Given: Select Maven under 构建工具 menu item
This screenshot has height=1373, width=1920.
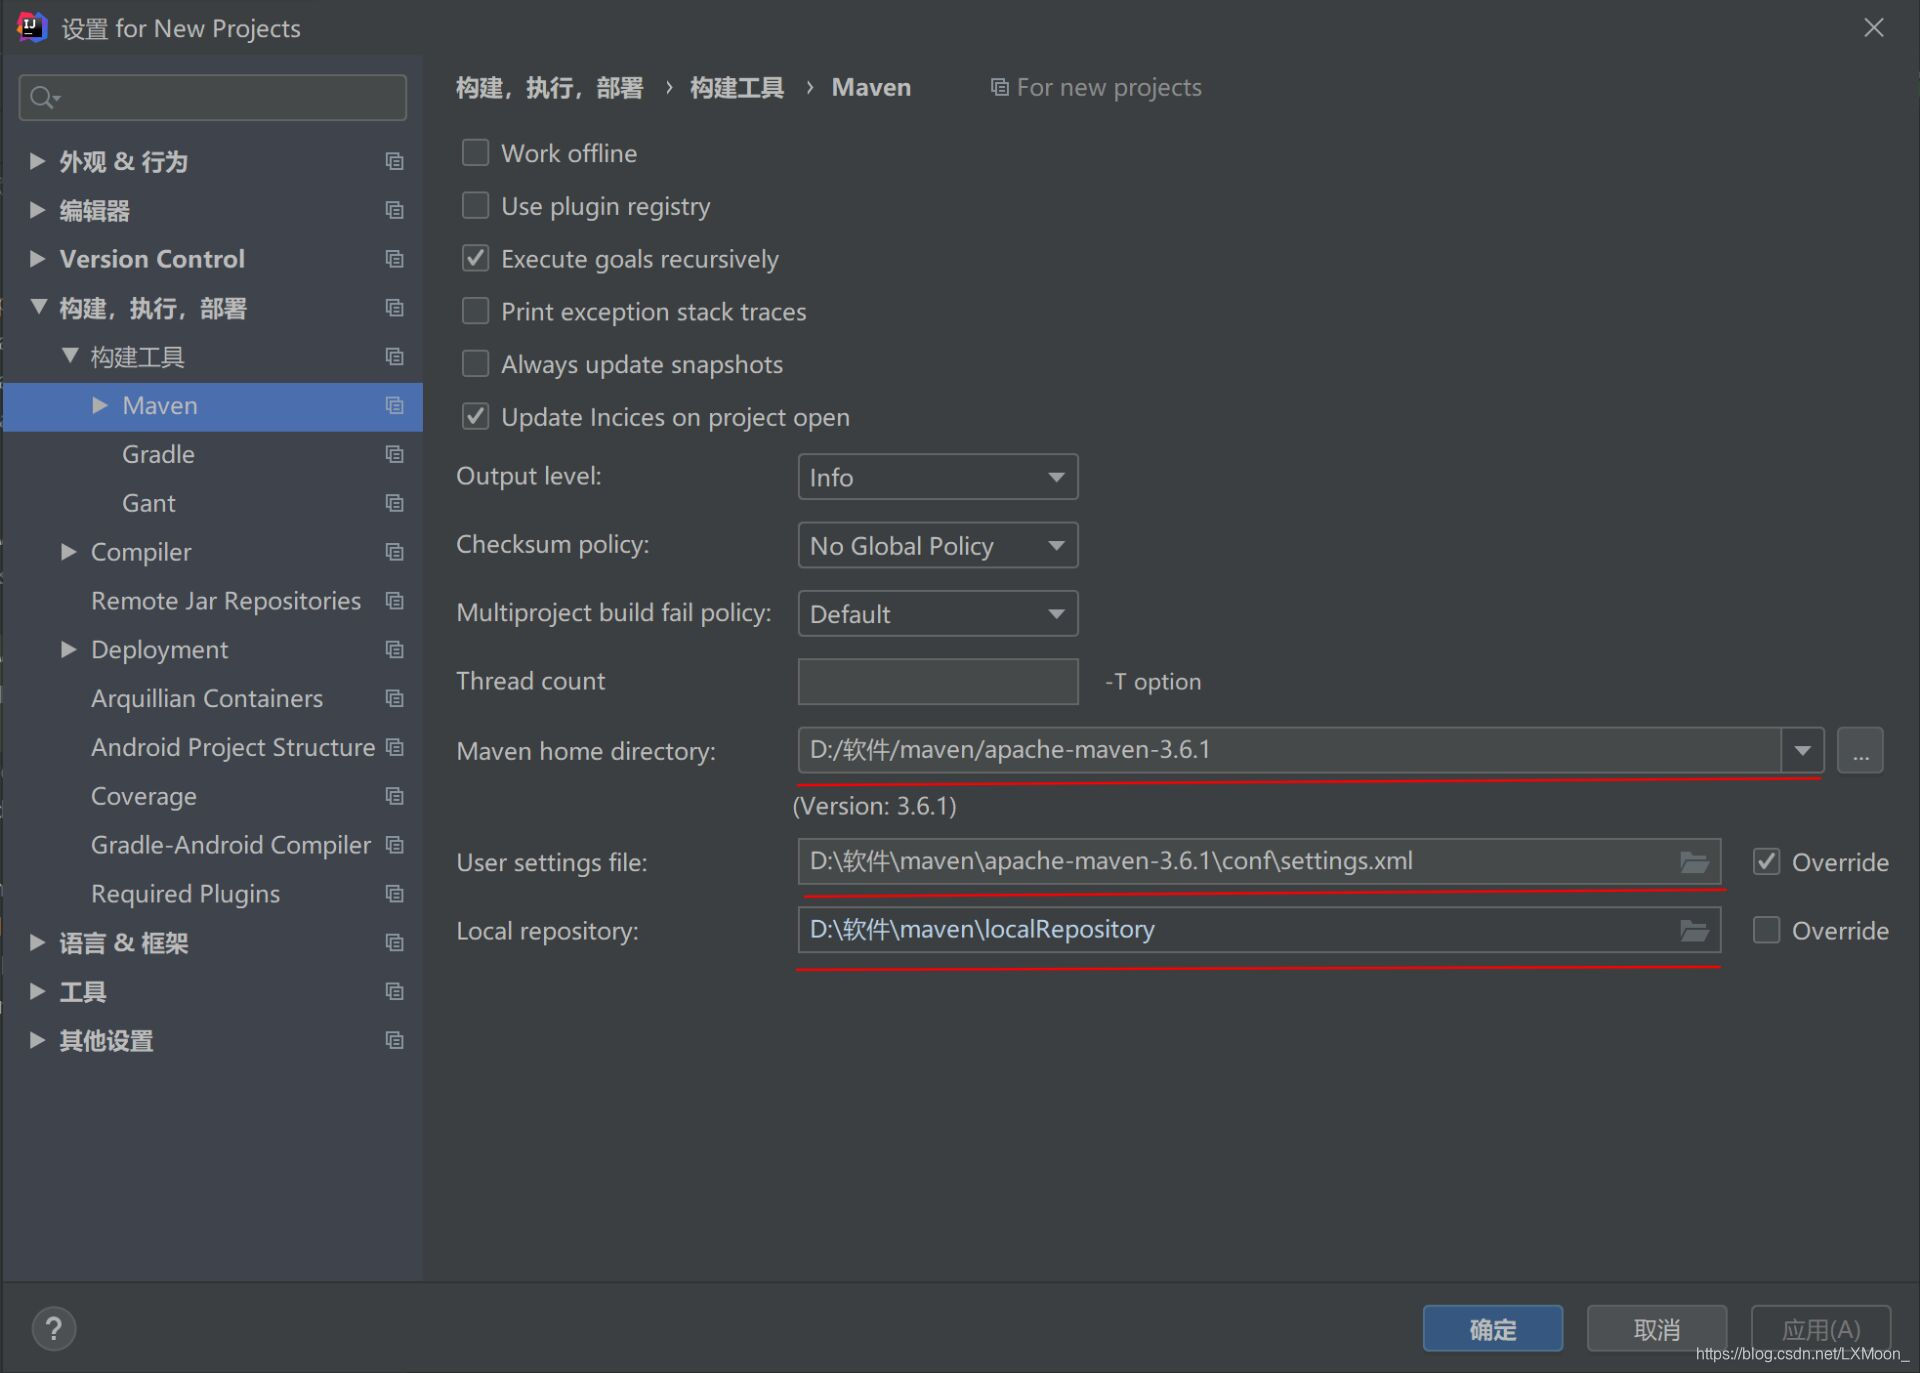Looking at the screenshot, I should click(159, 404).
